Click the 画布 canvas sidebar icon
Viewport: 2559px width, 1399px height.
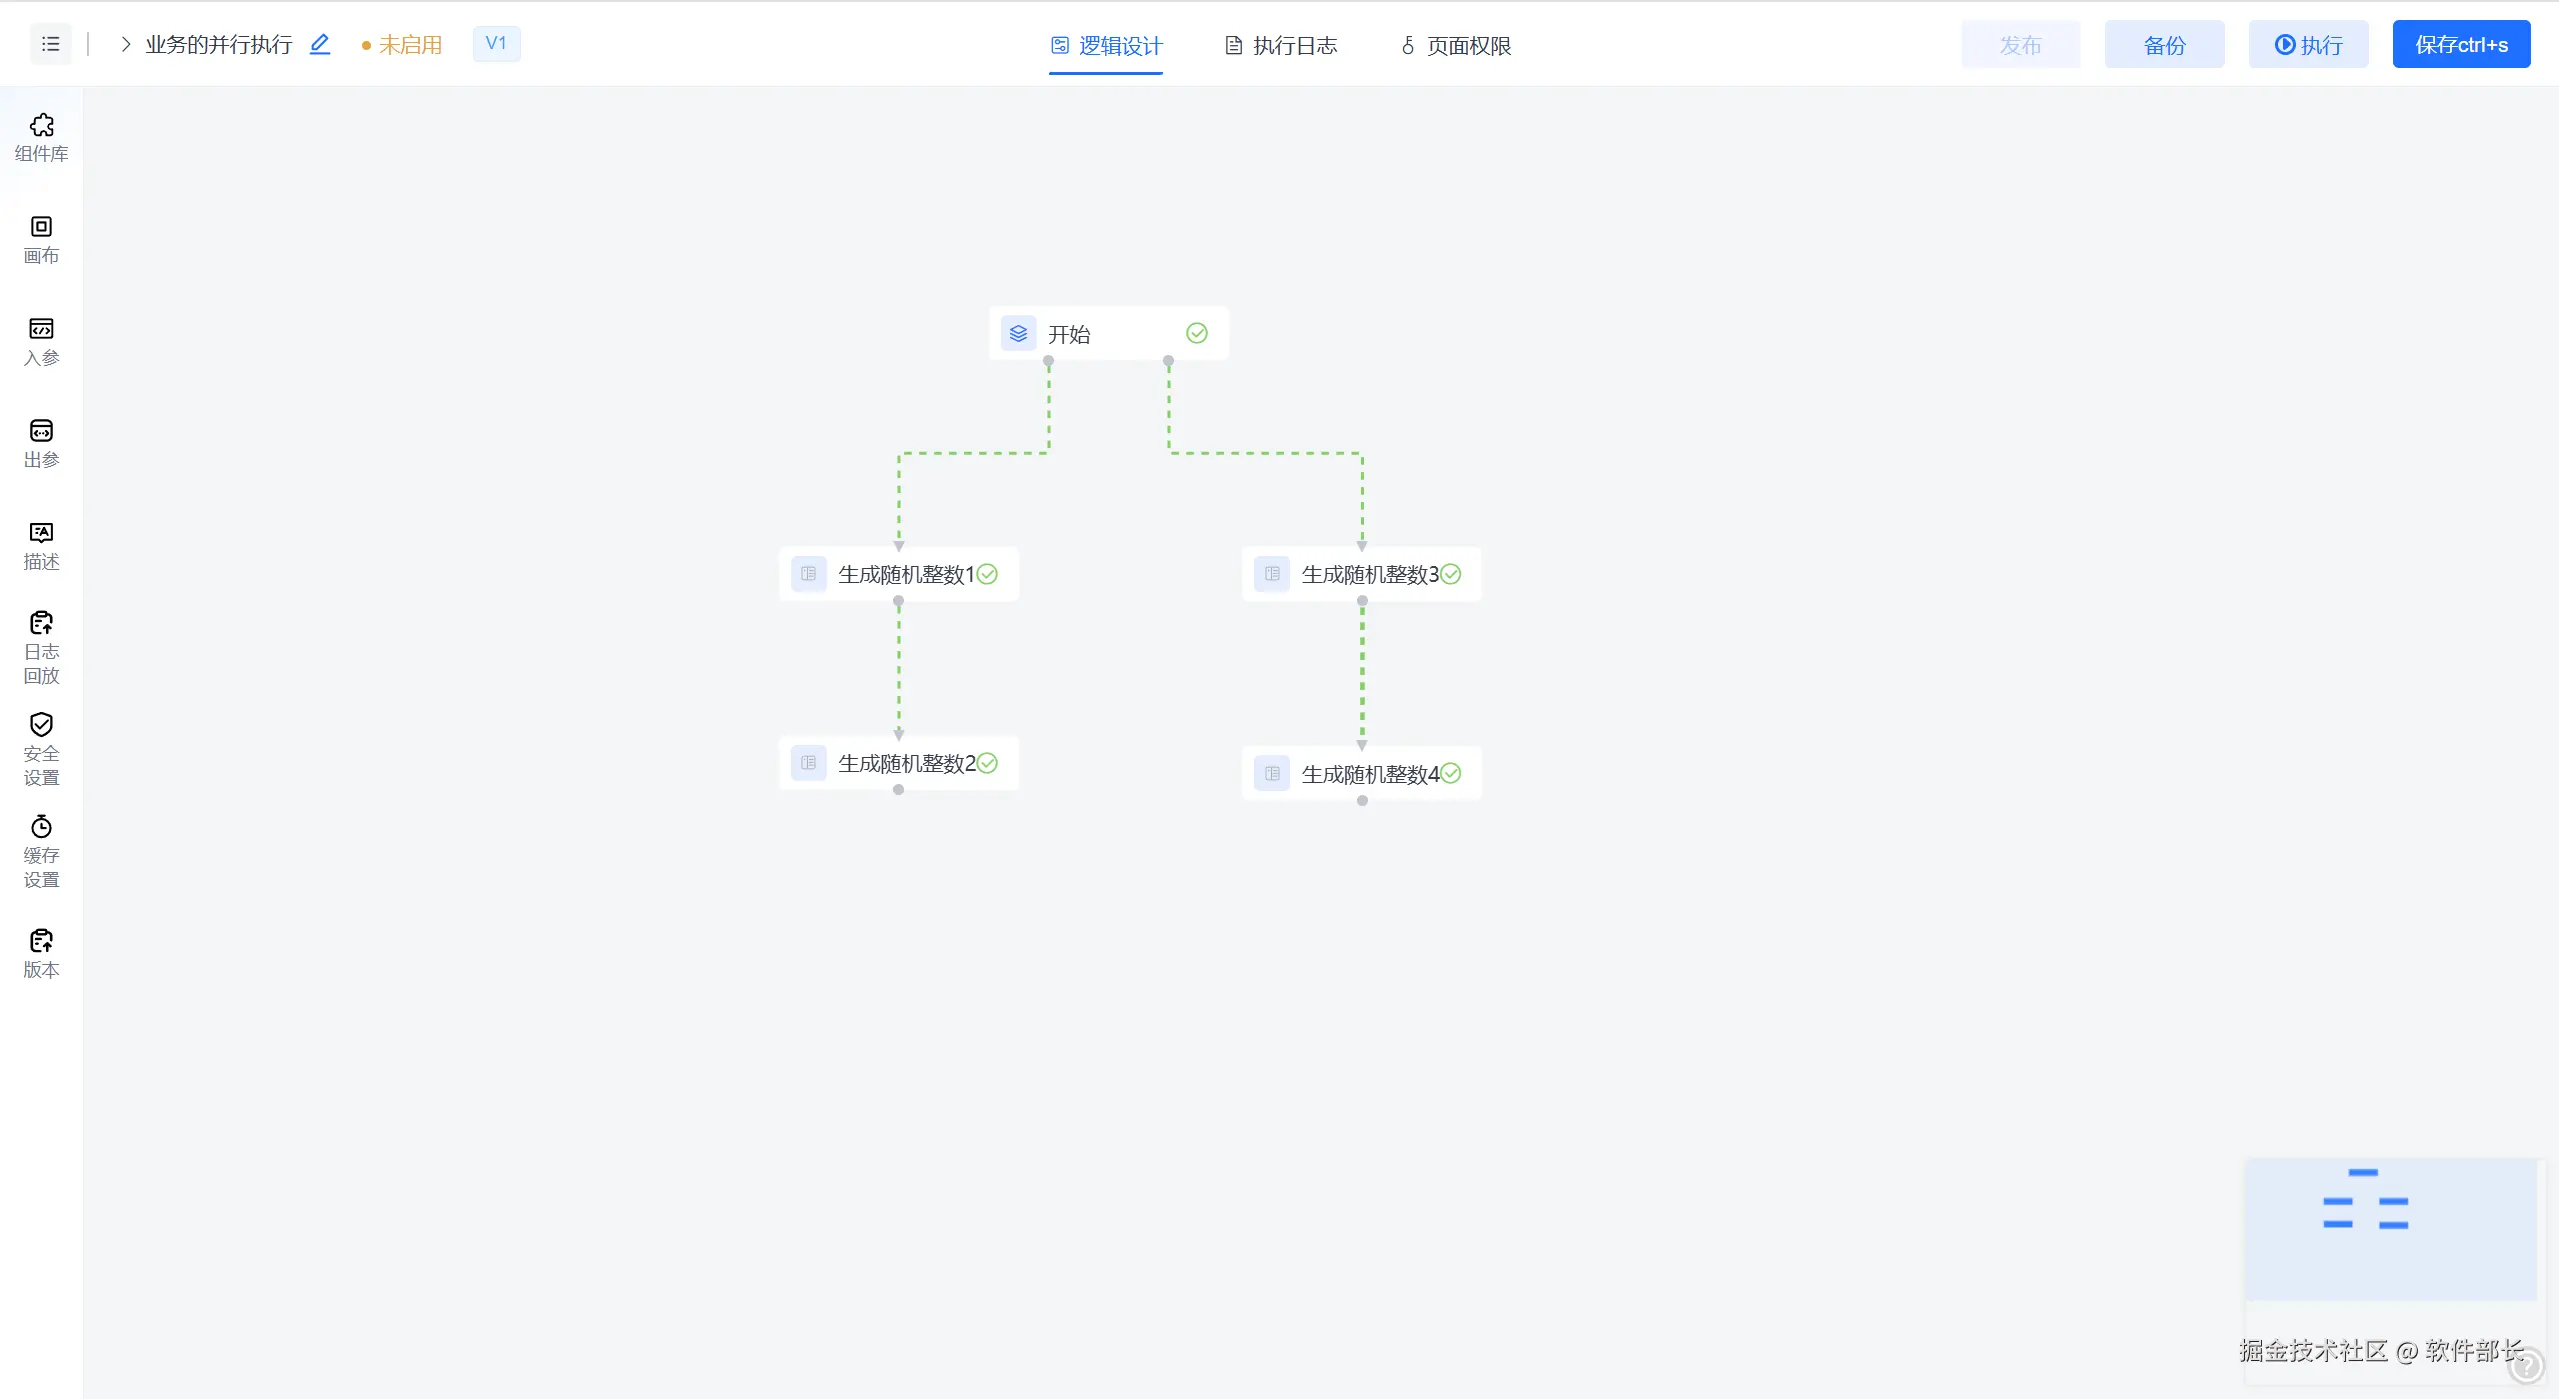41,239
